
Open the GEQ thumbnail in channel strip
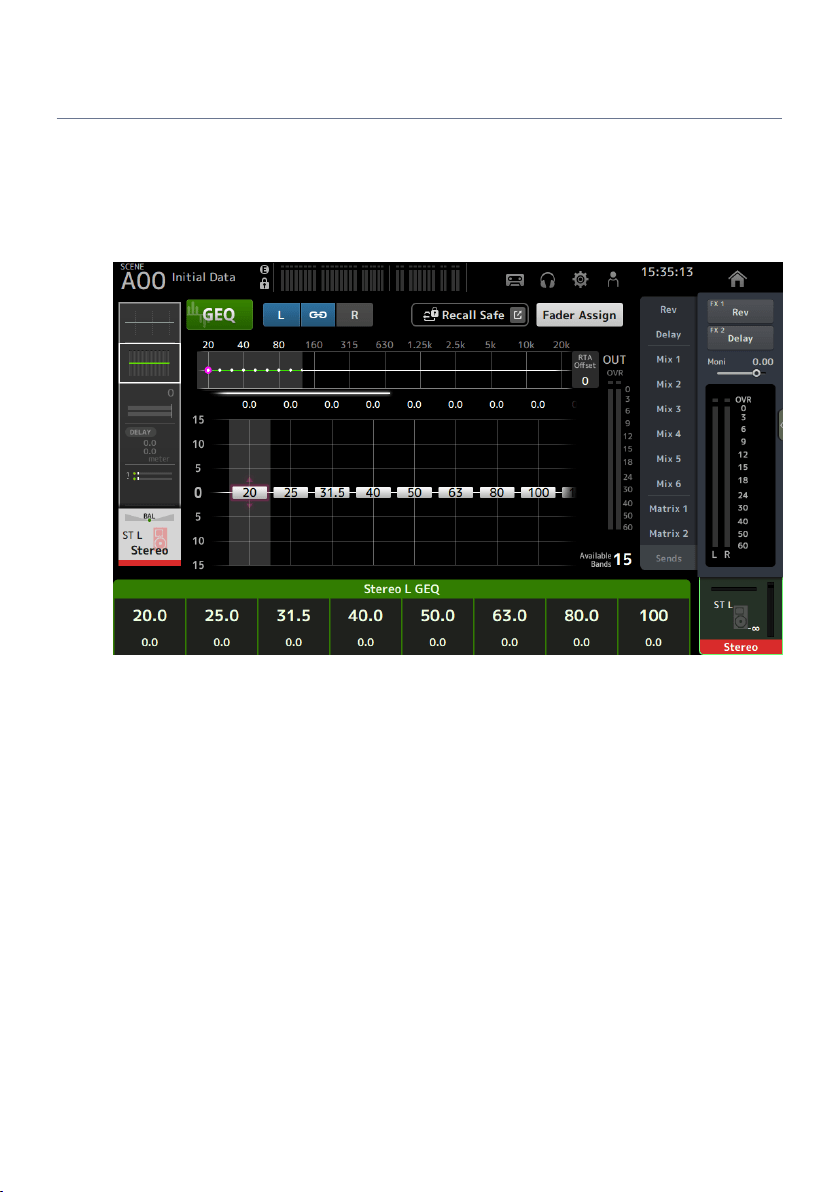coord(150,363)
